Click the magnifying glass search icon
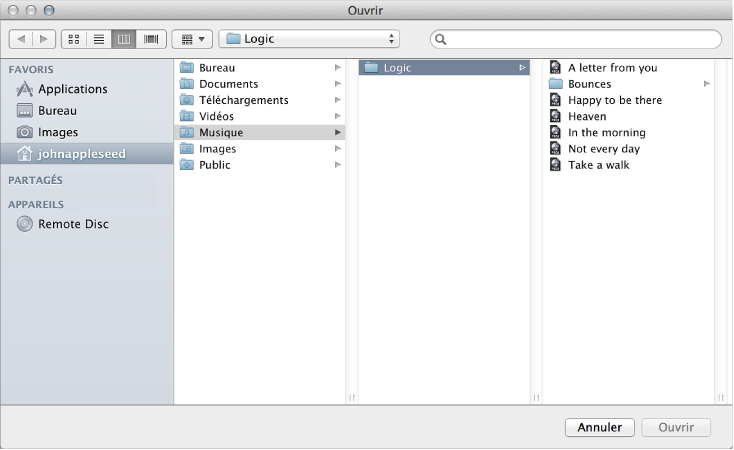Screen dimensions: 734x450 [x=440, y=39]
